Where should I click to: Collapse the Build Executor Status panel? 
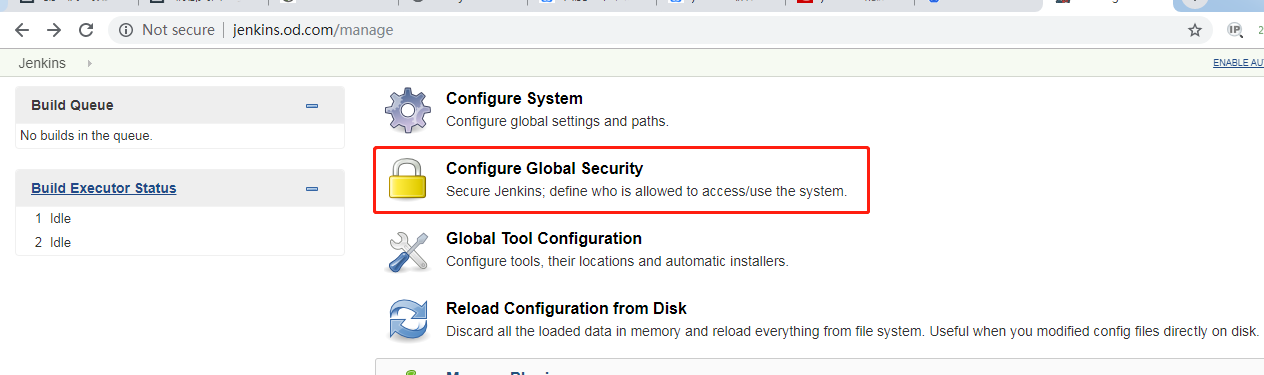[x=312, y=188]
